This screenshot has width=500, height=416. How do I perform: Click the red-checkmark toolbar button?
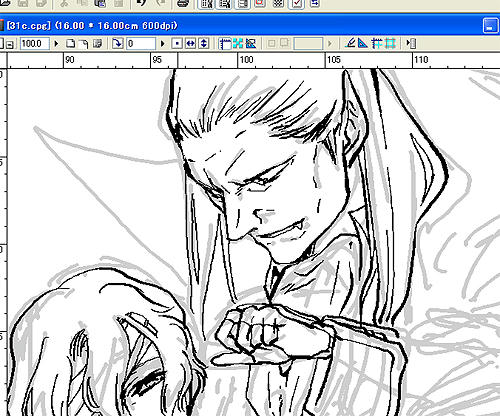tap(296, 4)
